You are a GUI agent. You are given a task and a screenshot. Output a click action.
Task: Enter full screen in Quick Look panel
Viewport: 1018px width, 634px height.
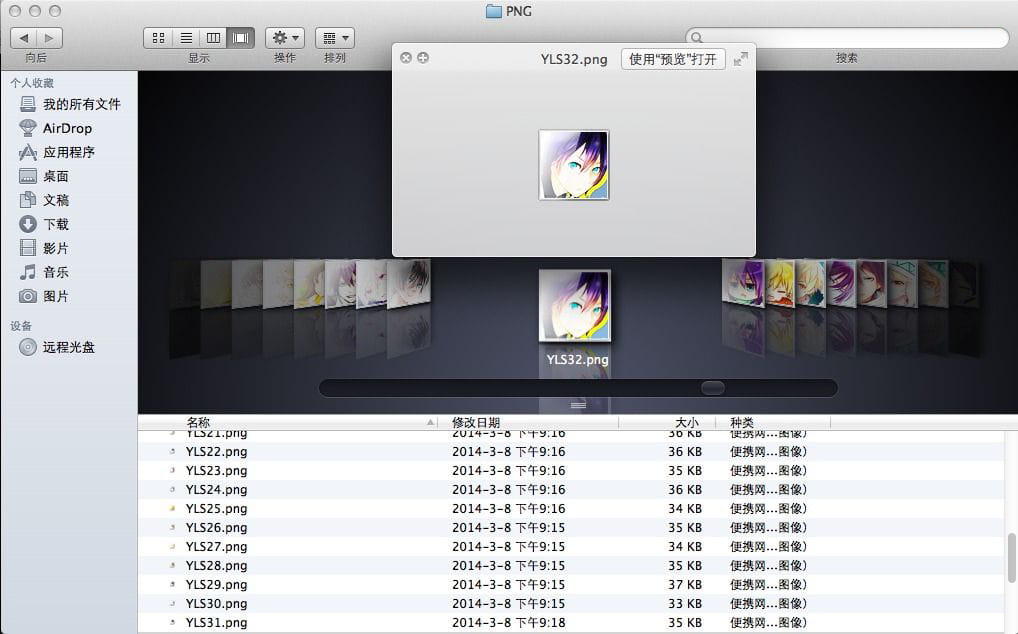741,59
